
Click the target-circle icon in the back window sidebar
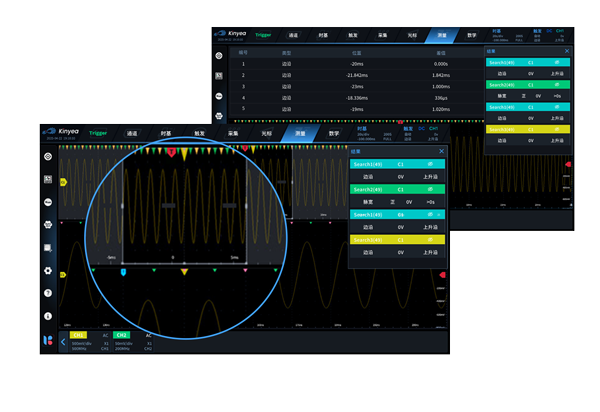(x=219, y=56)
